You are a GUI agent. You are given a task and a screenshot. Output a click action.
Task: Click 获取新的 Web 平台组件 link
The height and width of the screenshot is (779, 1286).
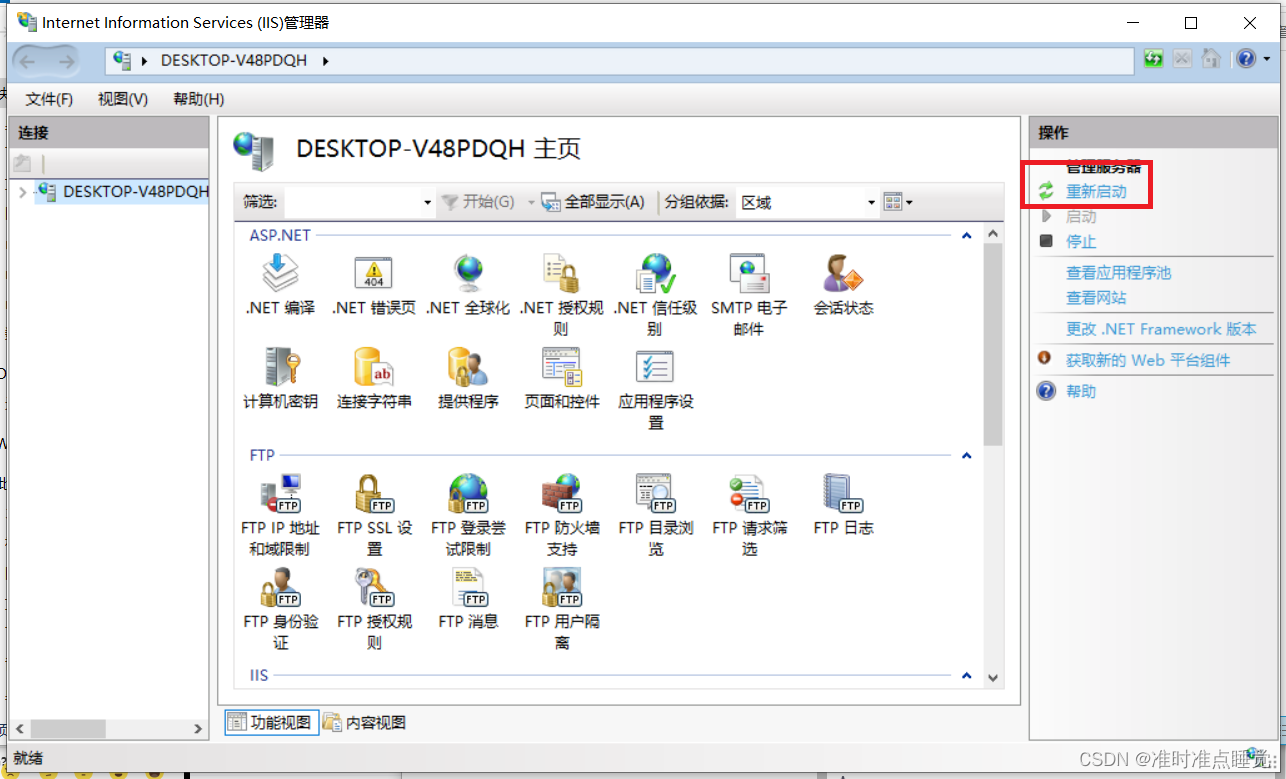coord(1148,360)
